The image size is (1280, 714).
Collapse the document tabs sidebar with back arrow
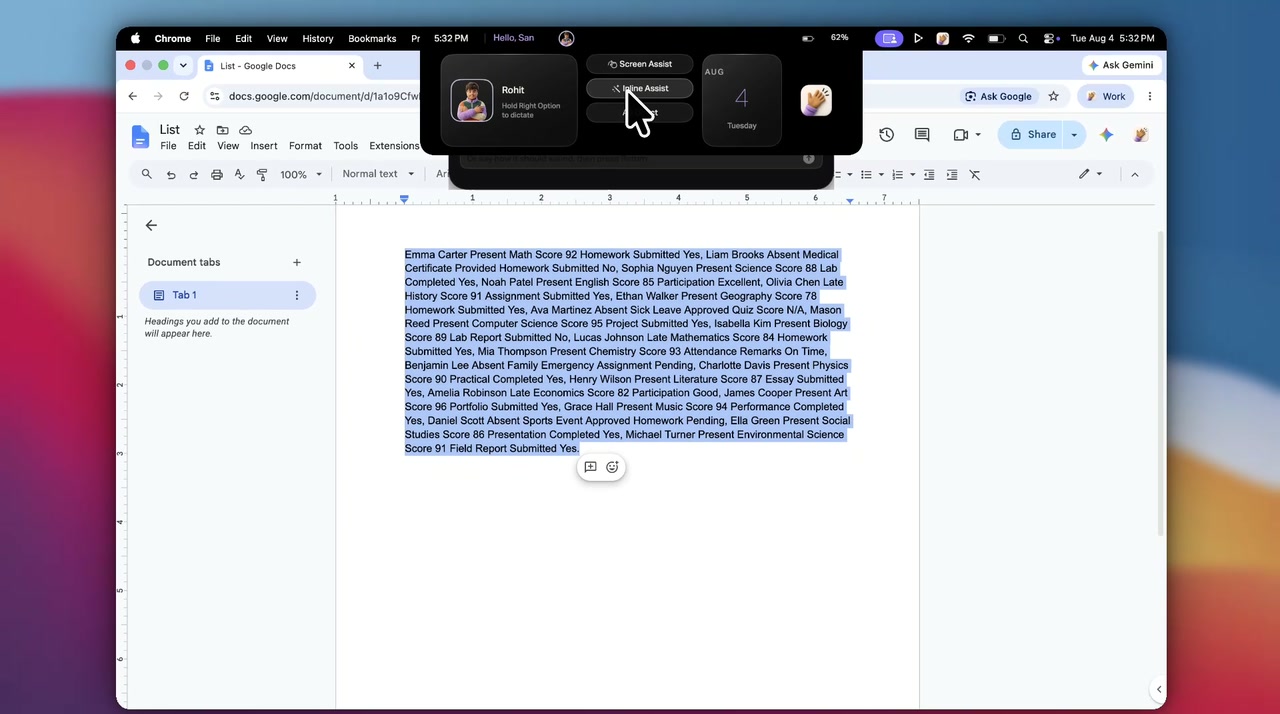(151, 225)
